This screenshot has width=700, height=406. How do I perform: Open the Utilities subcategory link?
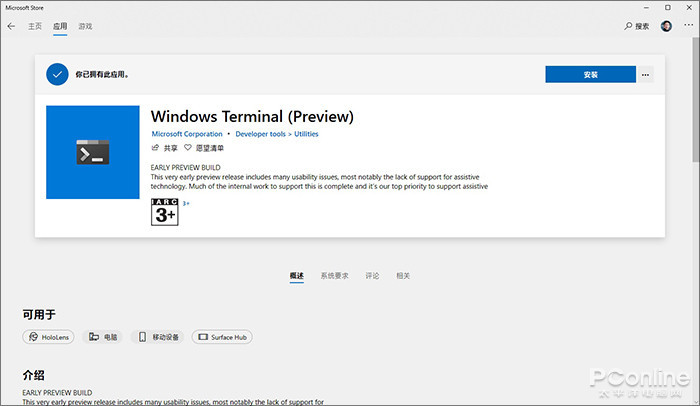click(x=306, y=134)
